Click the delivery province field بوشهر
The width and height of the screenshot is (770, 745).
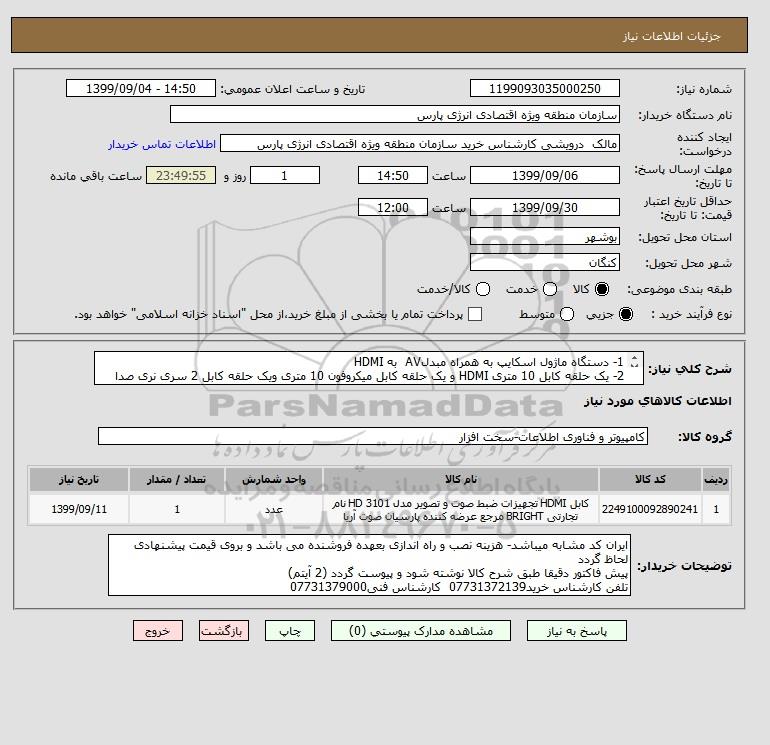tap(545, 237)
